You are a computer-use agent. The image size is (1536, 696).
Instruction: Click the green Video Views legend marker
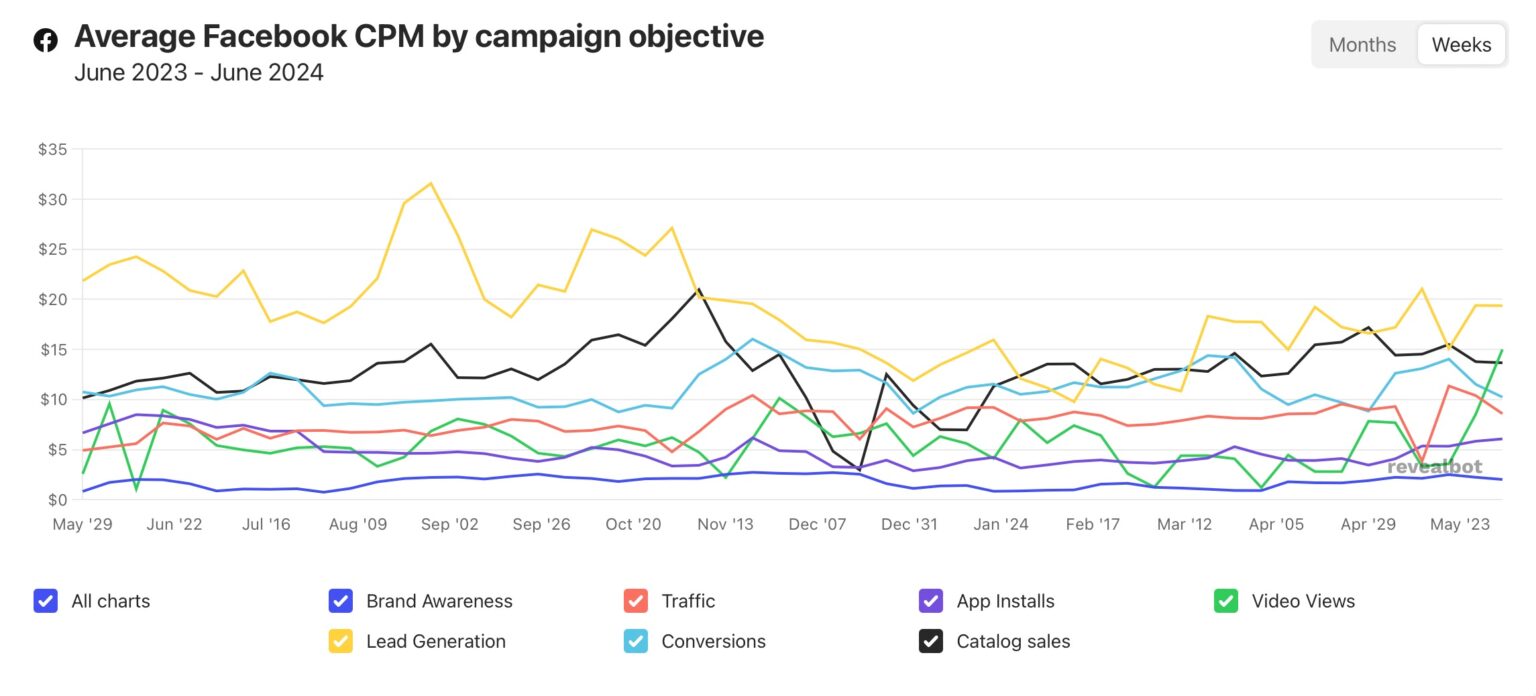[x=1225, y=600]
